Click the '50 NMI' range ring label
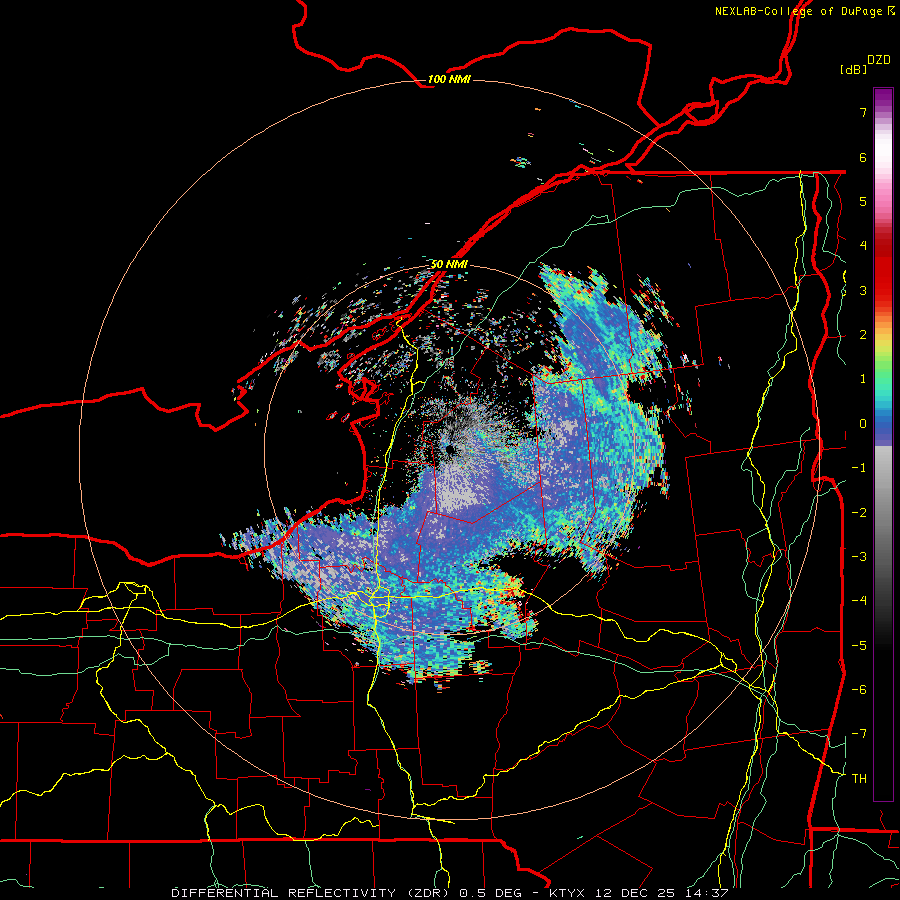The height and width of the screenshot is (900, 900). tap(449, 264)
